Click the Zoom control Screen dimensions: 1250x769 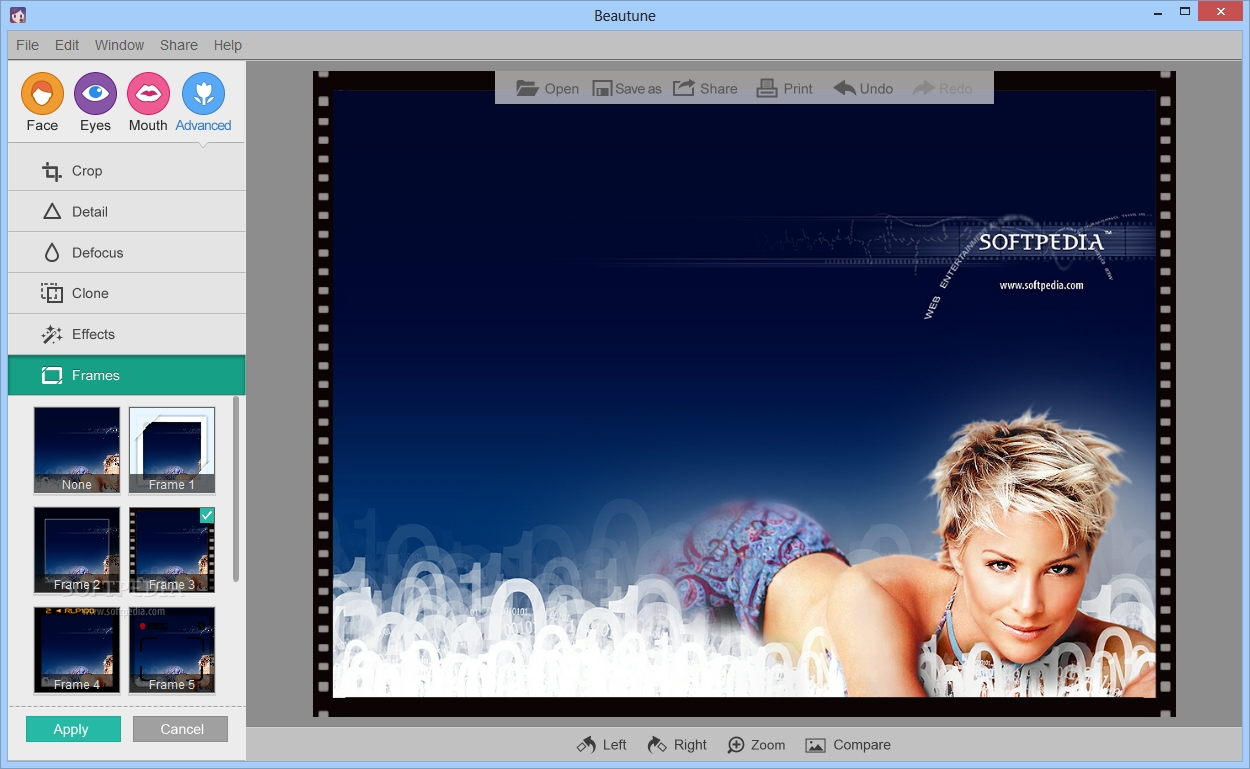tap(756, 745)
